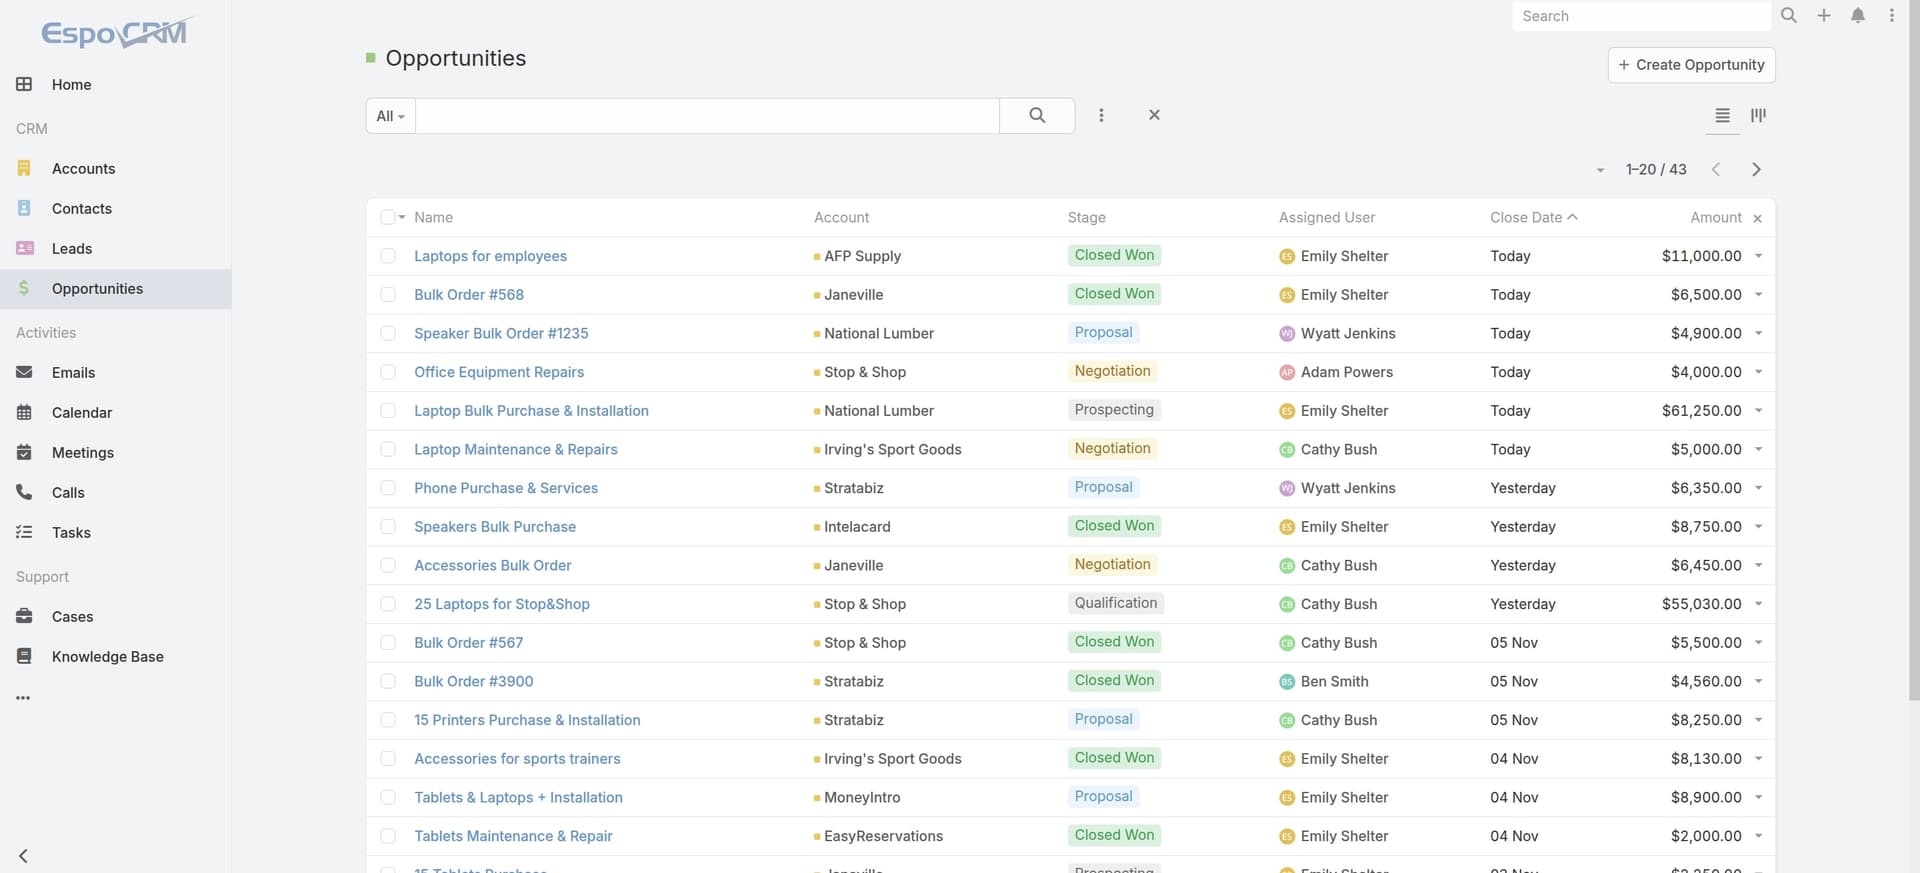The height and width of the screenshot is (873, 1920).
Task: Switch to list view mode
Action: pyautogui.click(x=1722, y=116)
